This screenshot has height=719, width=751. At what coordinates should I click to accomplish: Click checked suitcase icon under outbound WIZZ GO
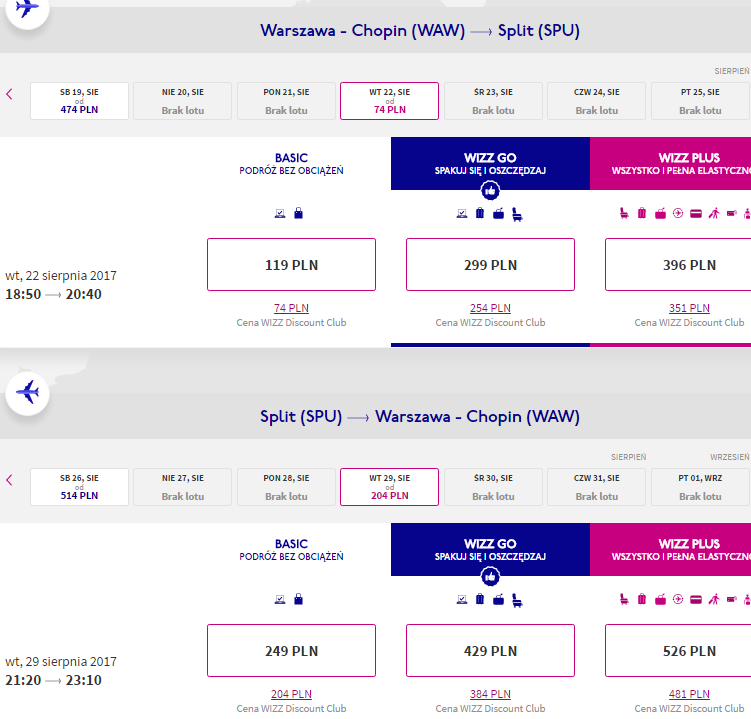[x=480, y=213]
